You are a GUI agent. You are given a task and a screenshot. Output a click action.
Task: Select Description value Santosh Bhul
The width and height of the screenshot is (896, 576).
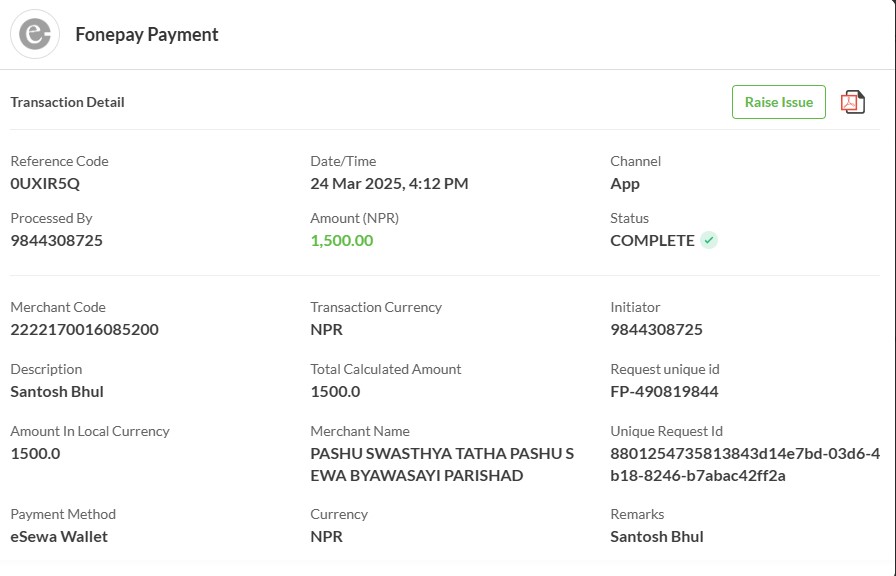pyautogui.click(x=57, y=392)
